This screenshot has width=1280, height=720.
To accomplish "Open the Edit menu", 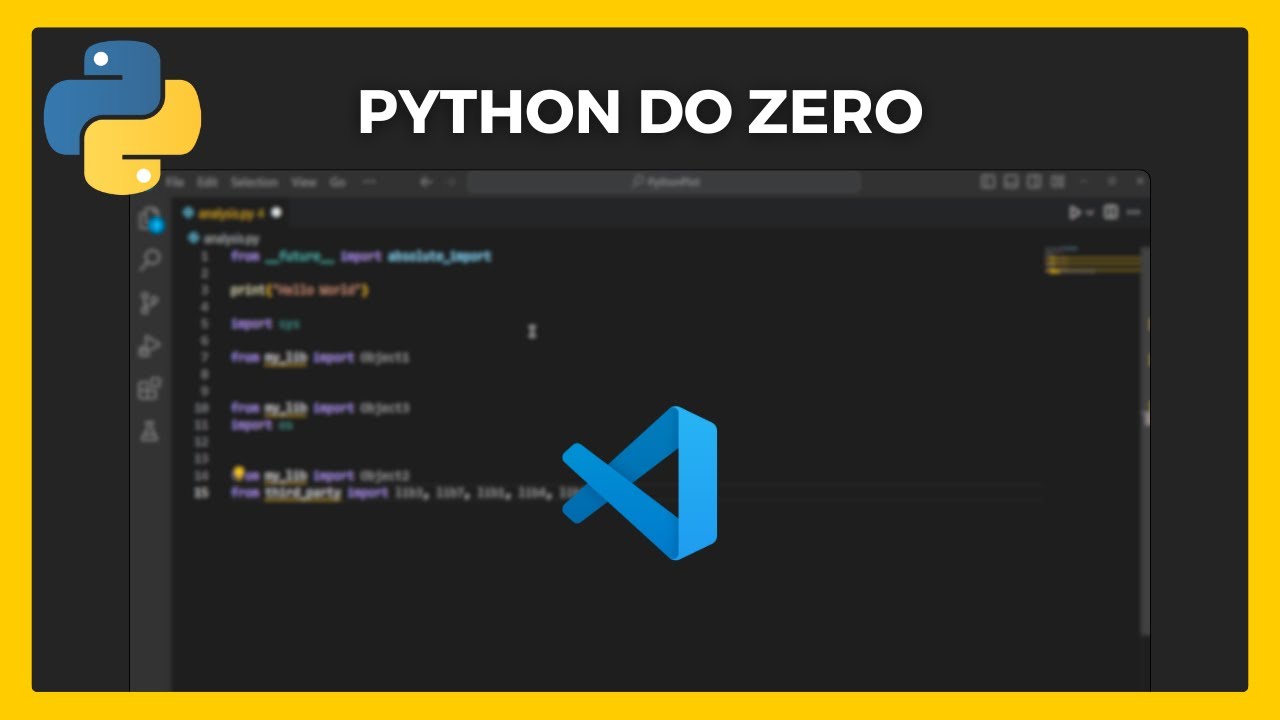I will [x=207, y=182].
